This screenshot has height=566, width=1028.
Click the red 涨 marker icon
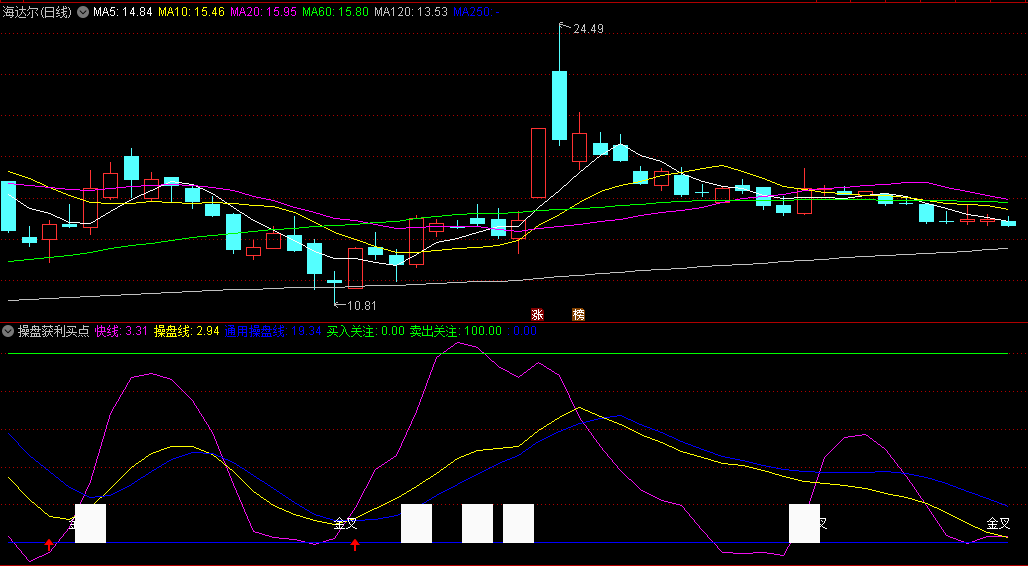(538, 314)
